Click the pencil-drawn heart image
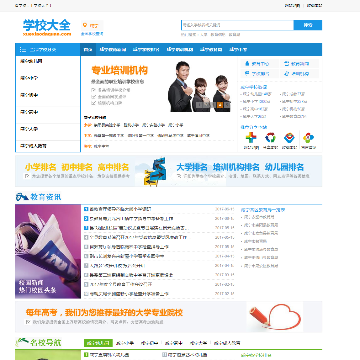This screenshot has width=360, height=360. click(275, 317)
